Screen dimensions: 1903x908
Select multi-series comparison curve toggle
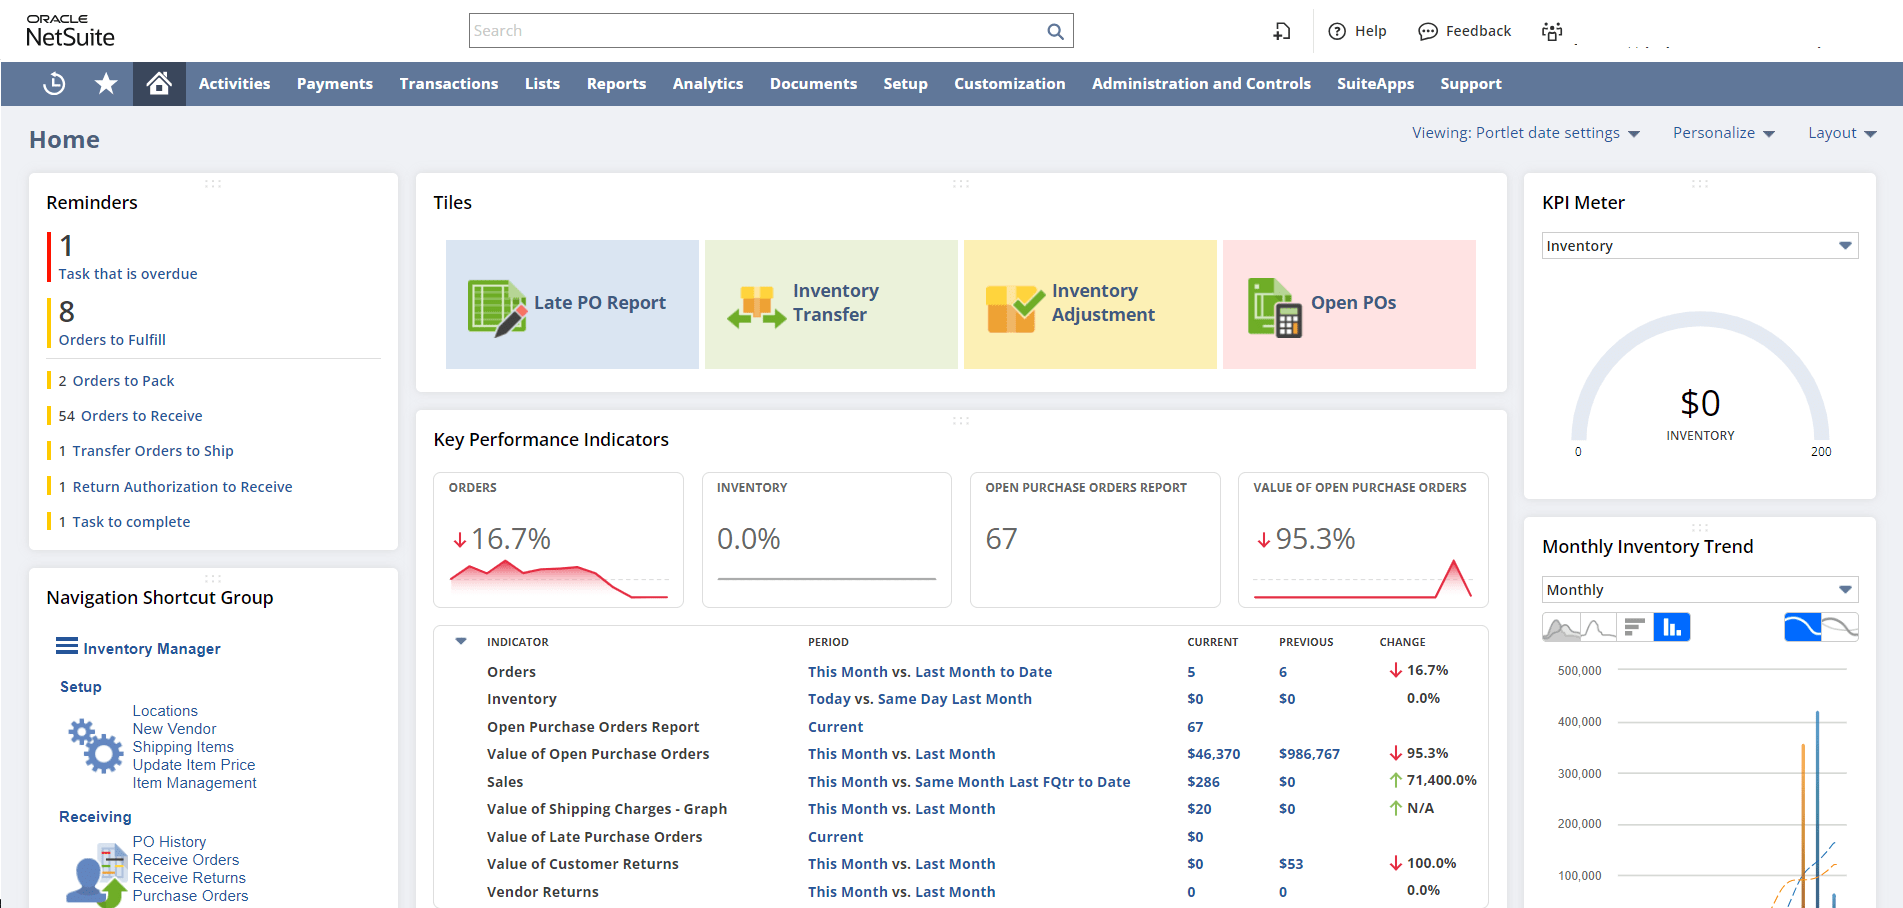[x=1840, y=627]
